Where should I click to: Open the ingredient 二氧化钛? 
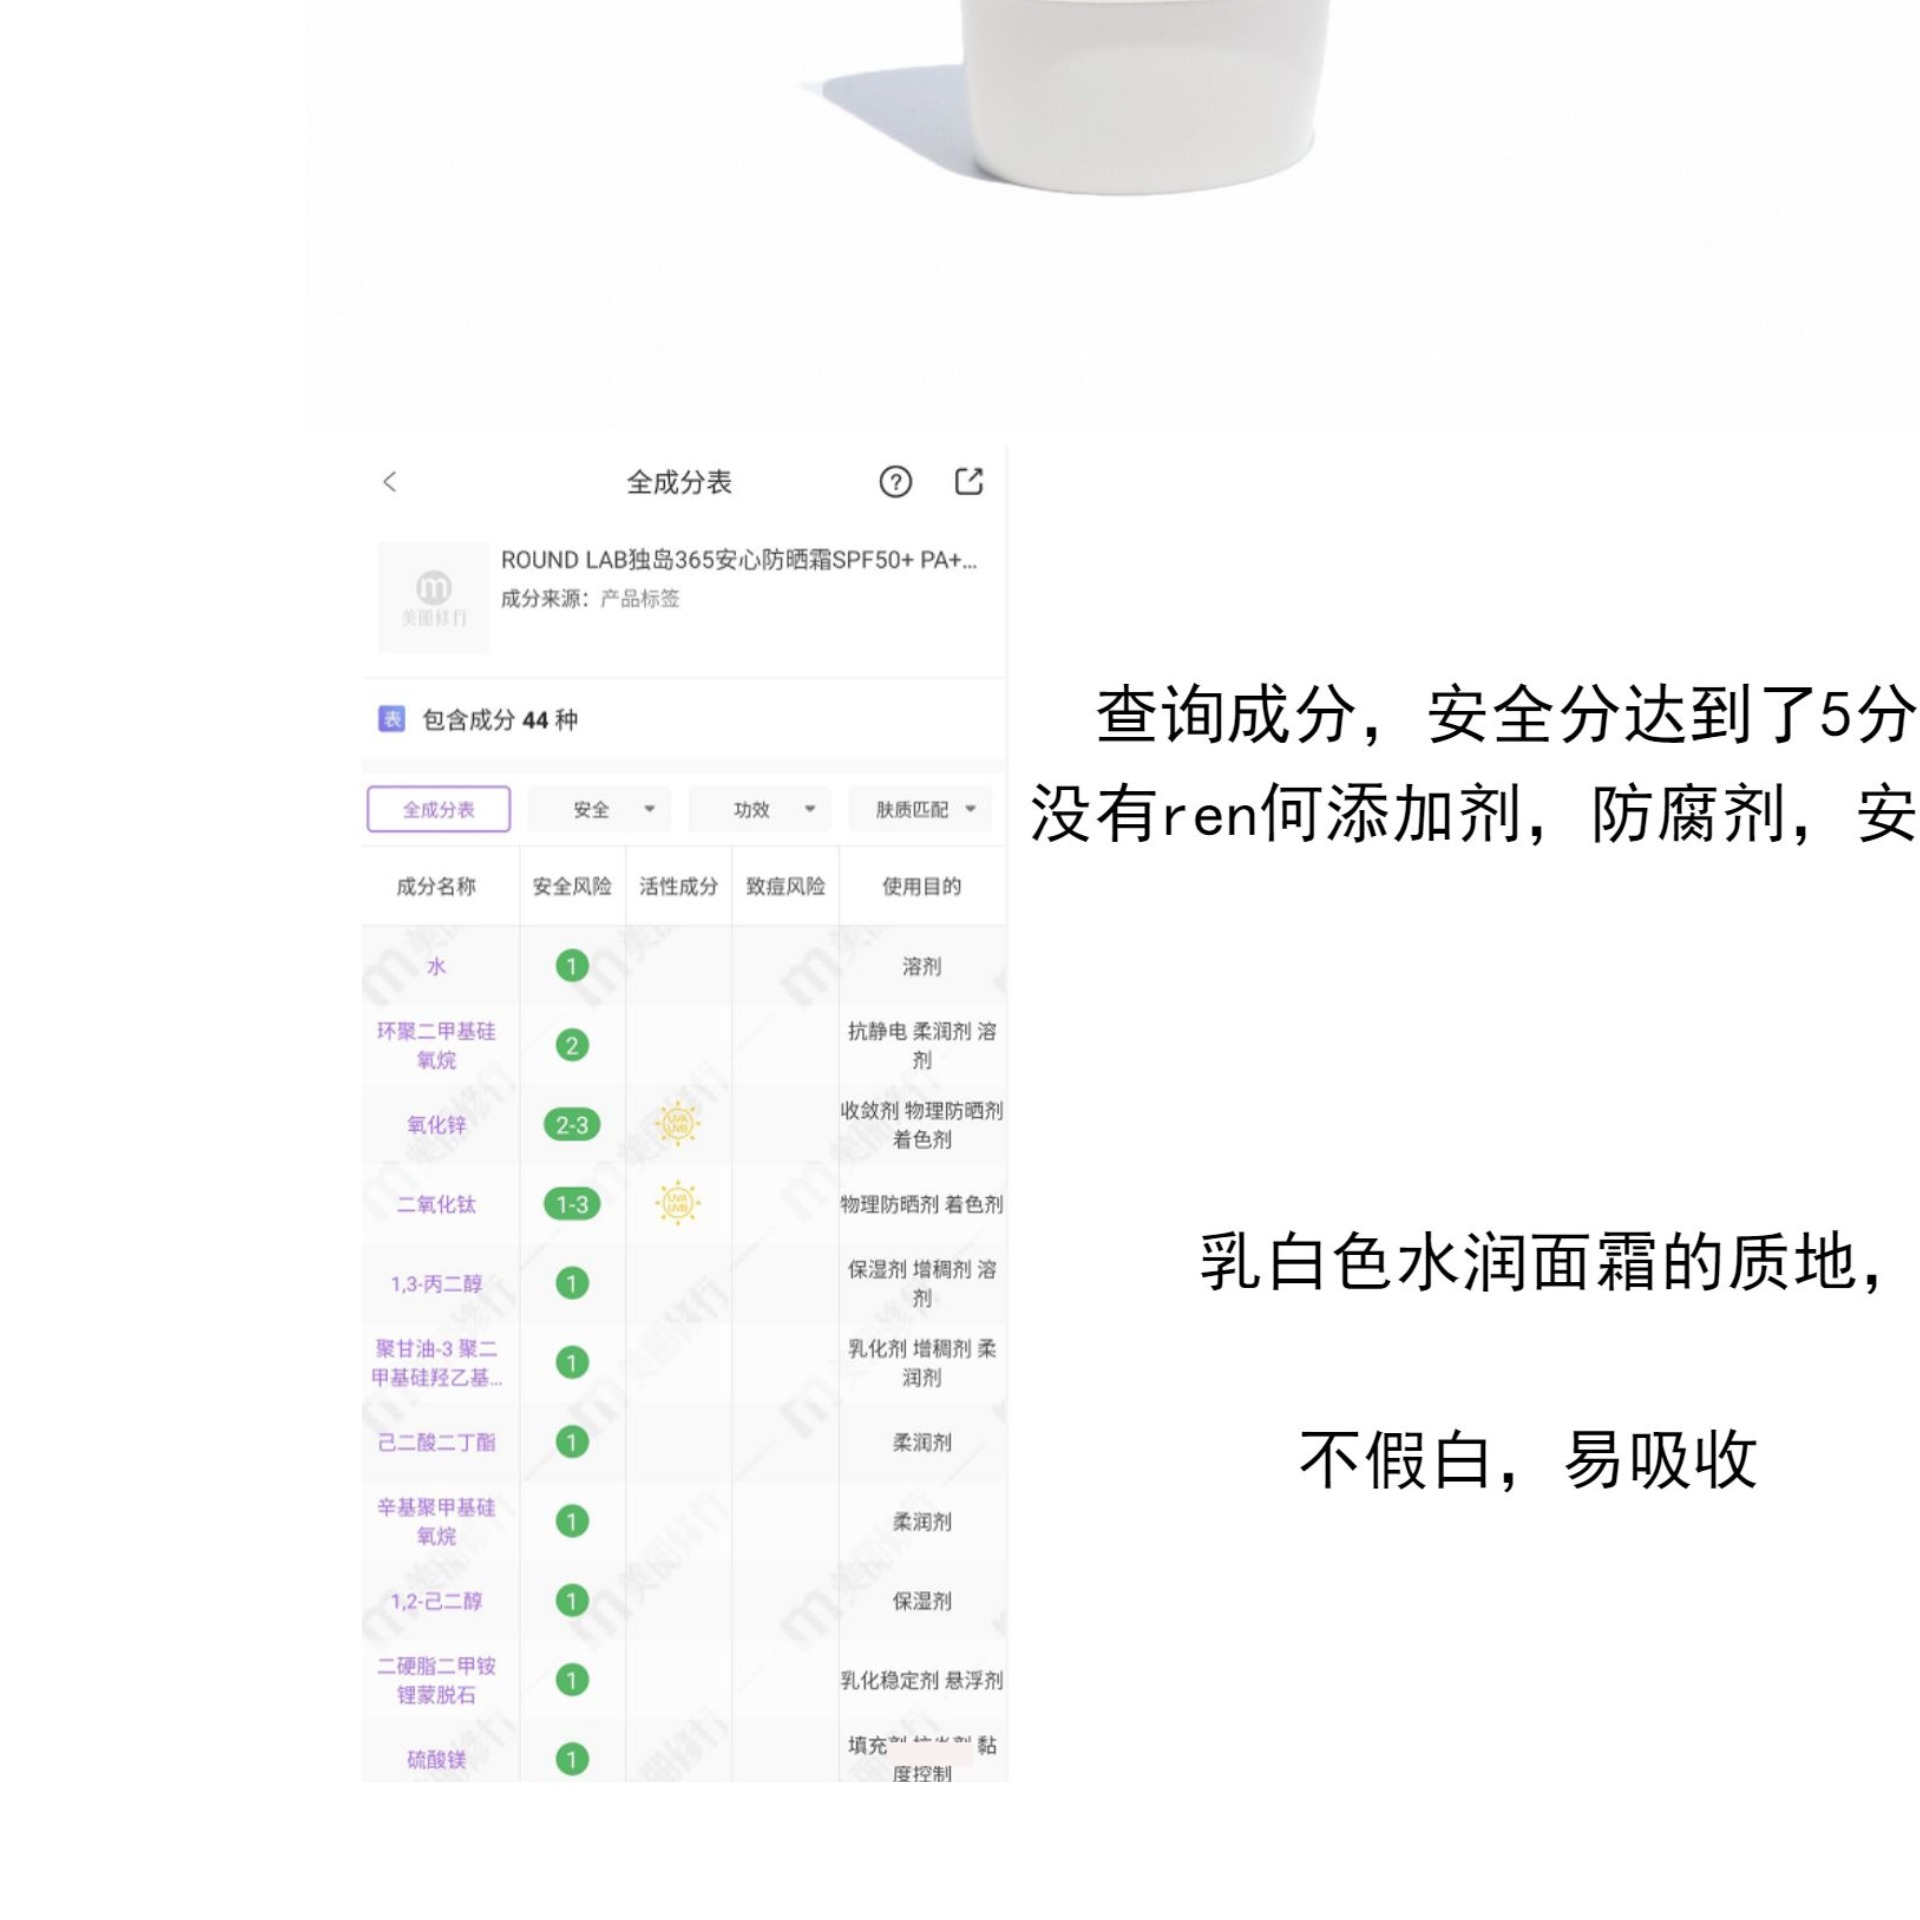436,1204
